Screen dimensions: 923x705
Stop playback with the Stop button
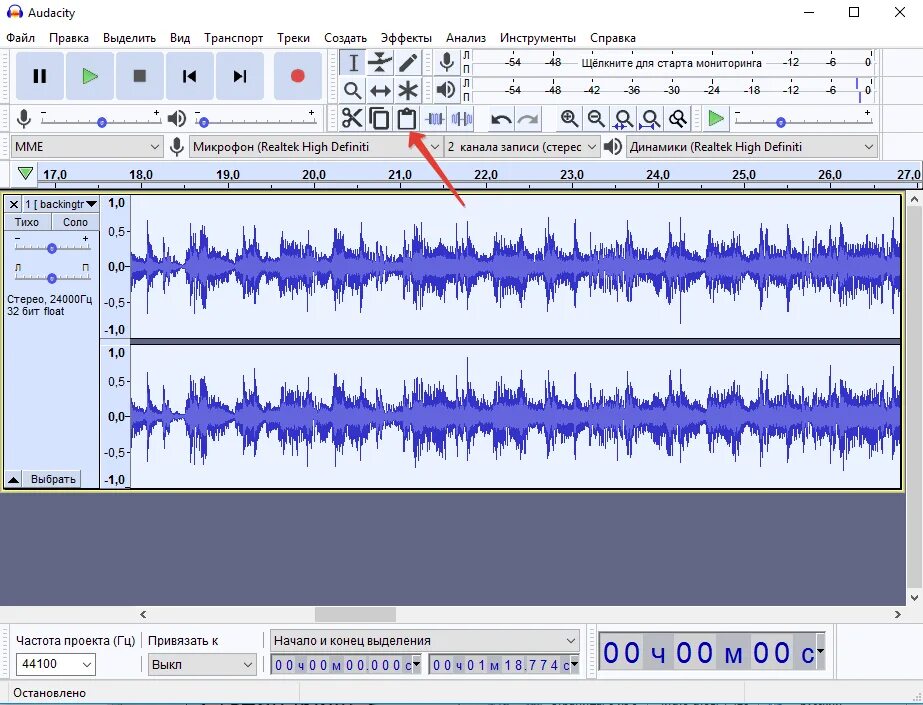click(x=140, y=76)
